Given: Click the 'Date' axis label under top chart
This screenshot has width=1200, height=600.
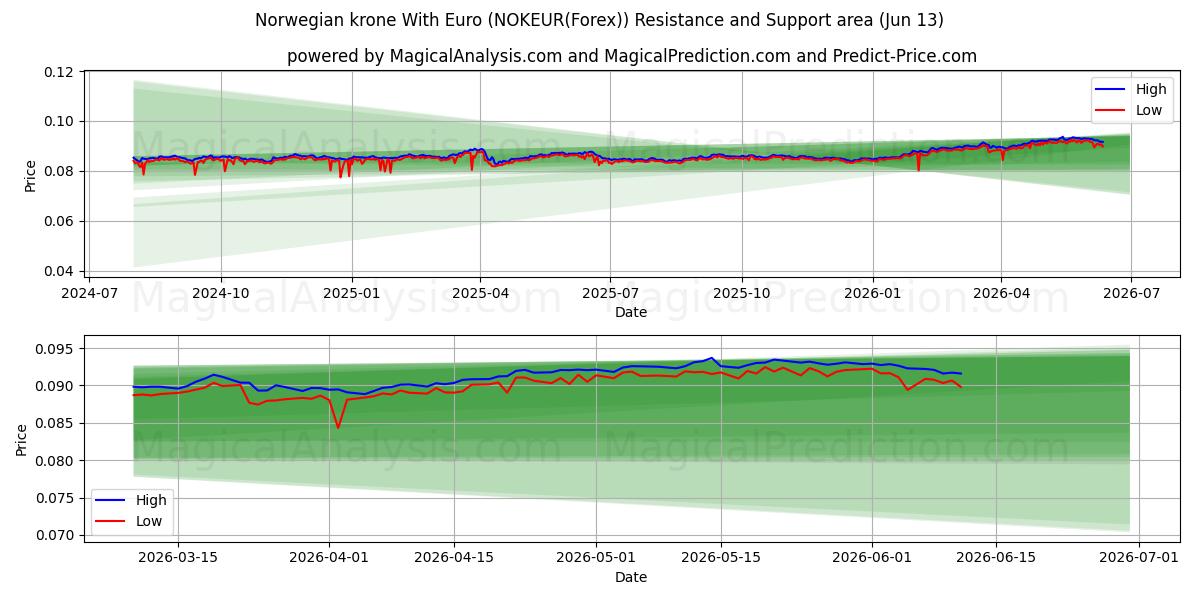Looking at the screenshot, I should point(631,312).
